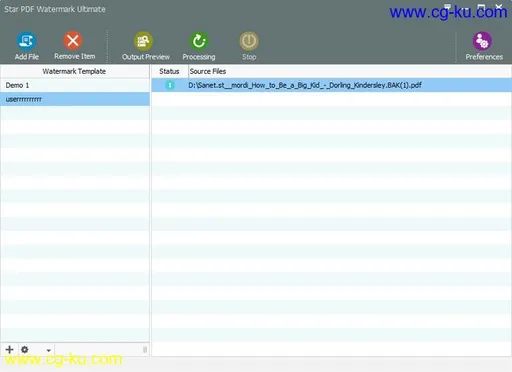This screenshot has width=512, height=372.
Task: Select the Dorling_Kindersley.BAK(1).pdf source file row
Action: tap(332, 85)
